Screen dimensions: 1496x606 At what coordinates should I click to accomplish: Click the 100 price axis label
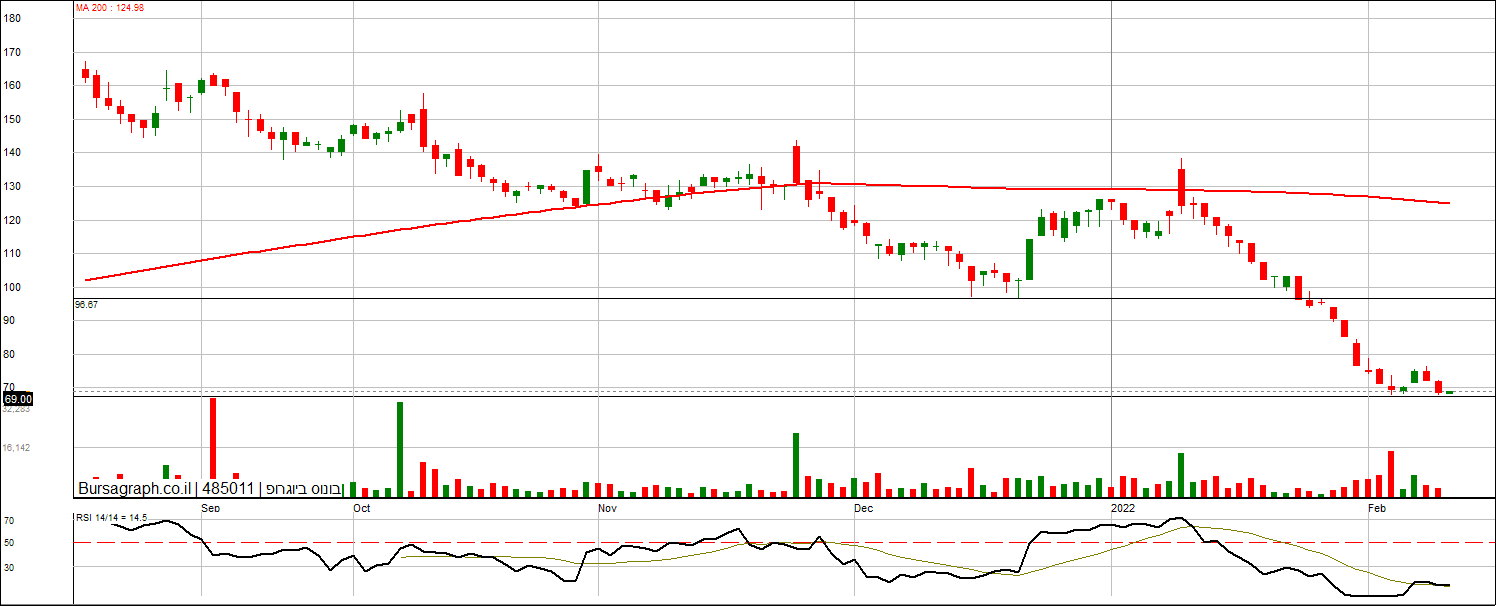pos(12,288)
